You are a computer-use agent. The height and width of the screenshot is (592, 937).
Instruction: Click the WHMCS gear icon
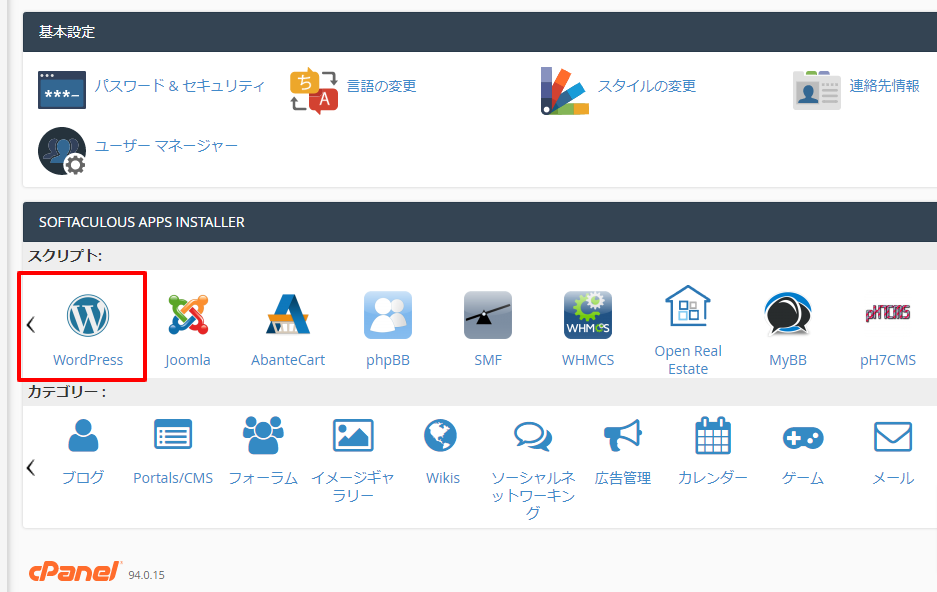[588, 315]
